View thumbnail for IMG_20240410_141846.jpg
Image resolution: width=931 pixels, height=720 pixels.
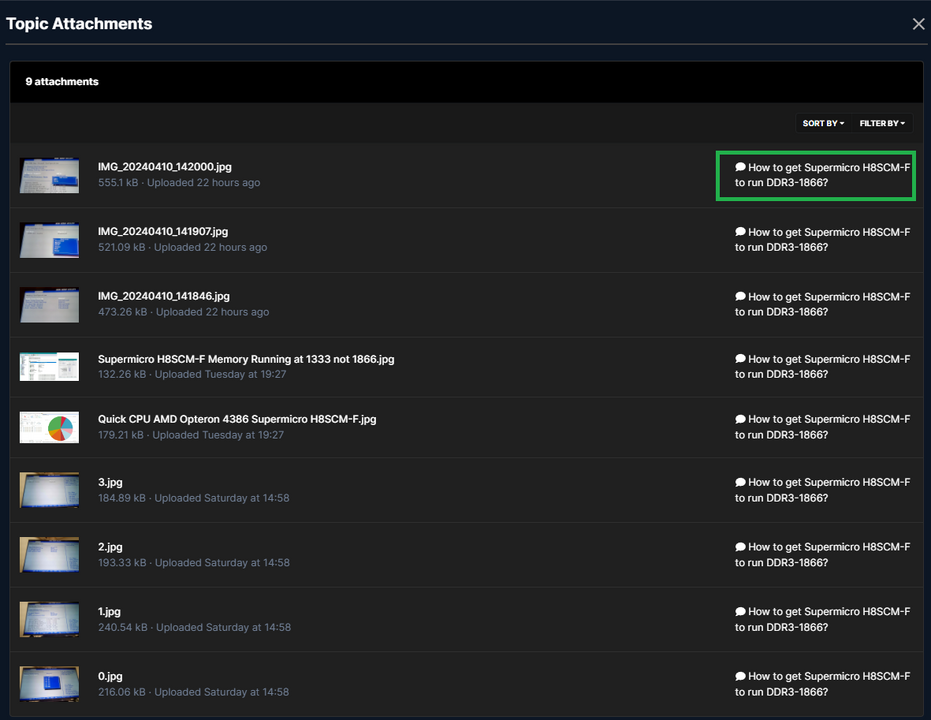tap(49, 304)
